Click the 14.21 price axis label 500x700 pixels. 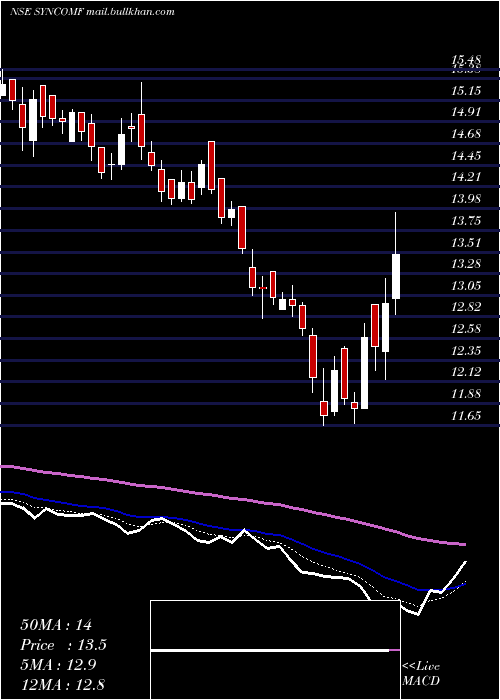point(466,177)
